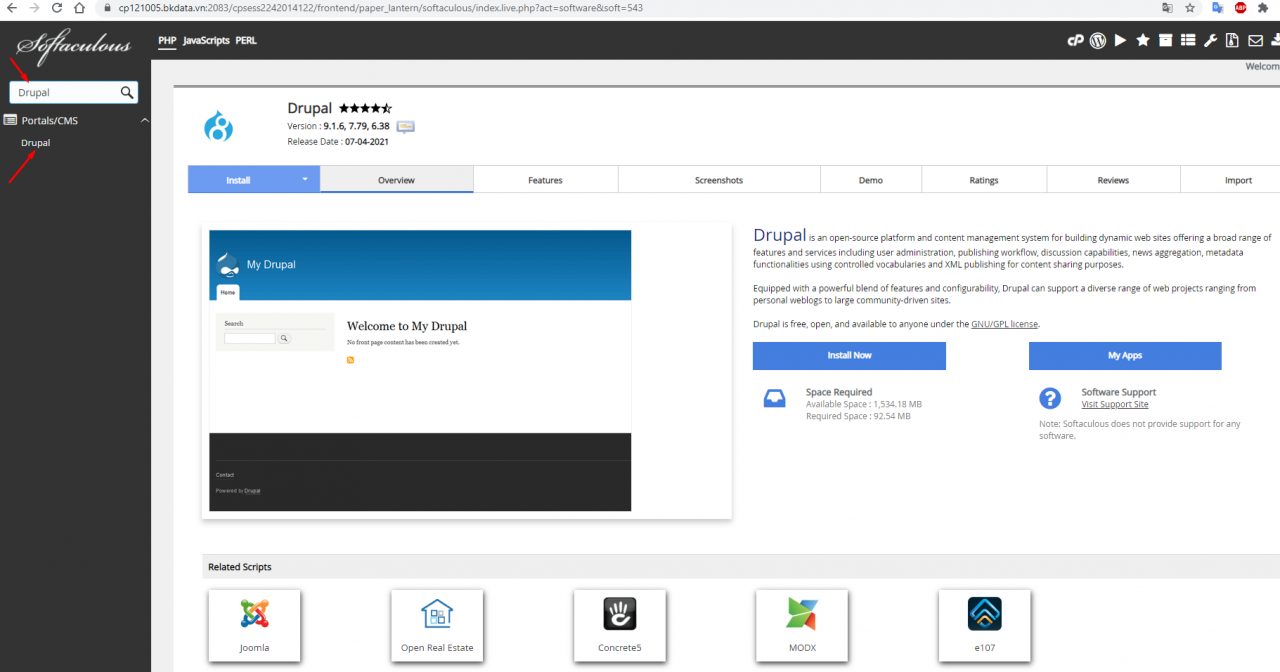Viewport: 1280px width, 672px height.
Task: Collapse the Portals/CMS category
Action: (x=144, y=120)
